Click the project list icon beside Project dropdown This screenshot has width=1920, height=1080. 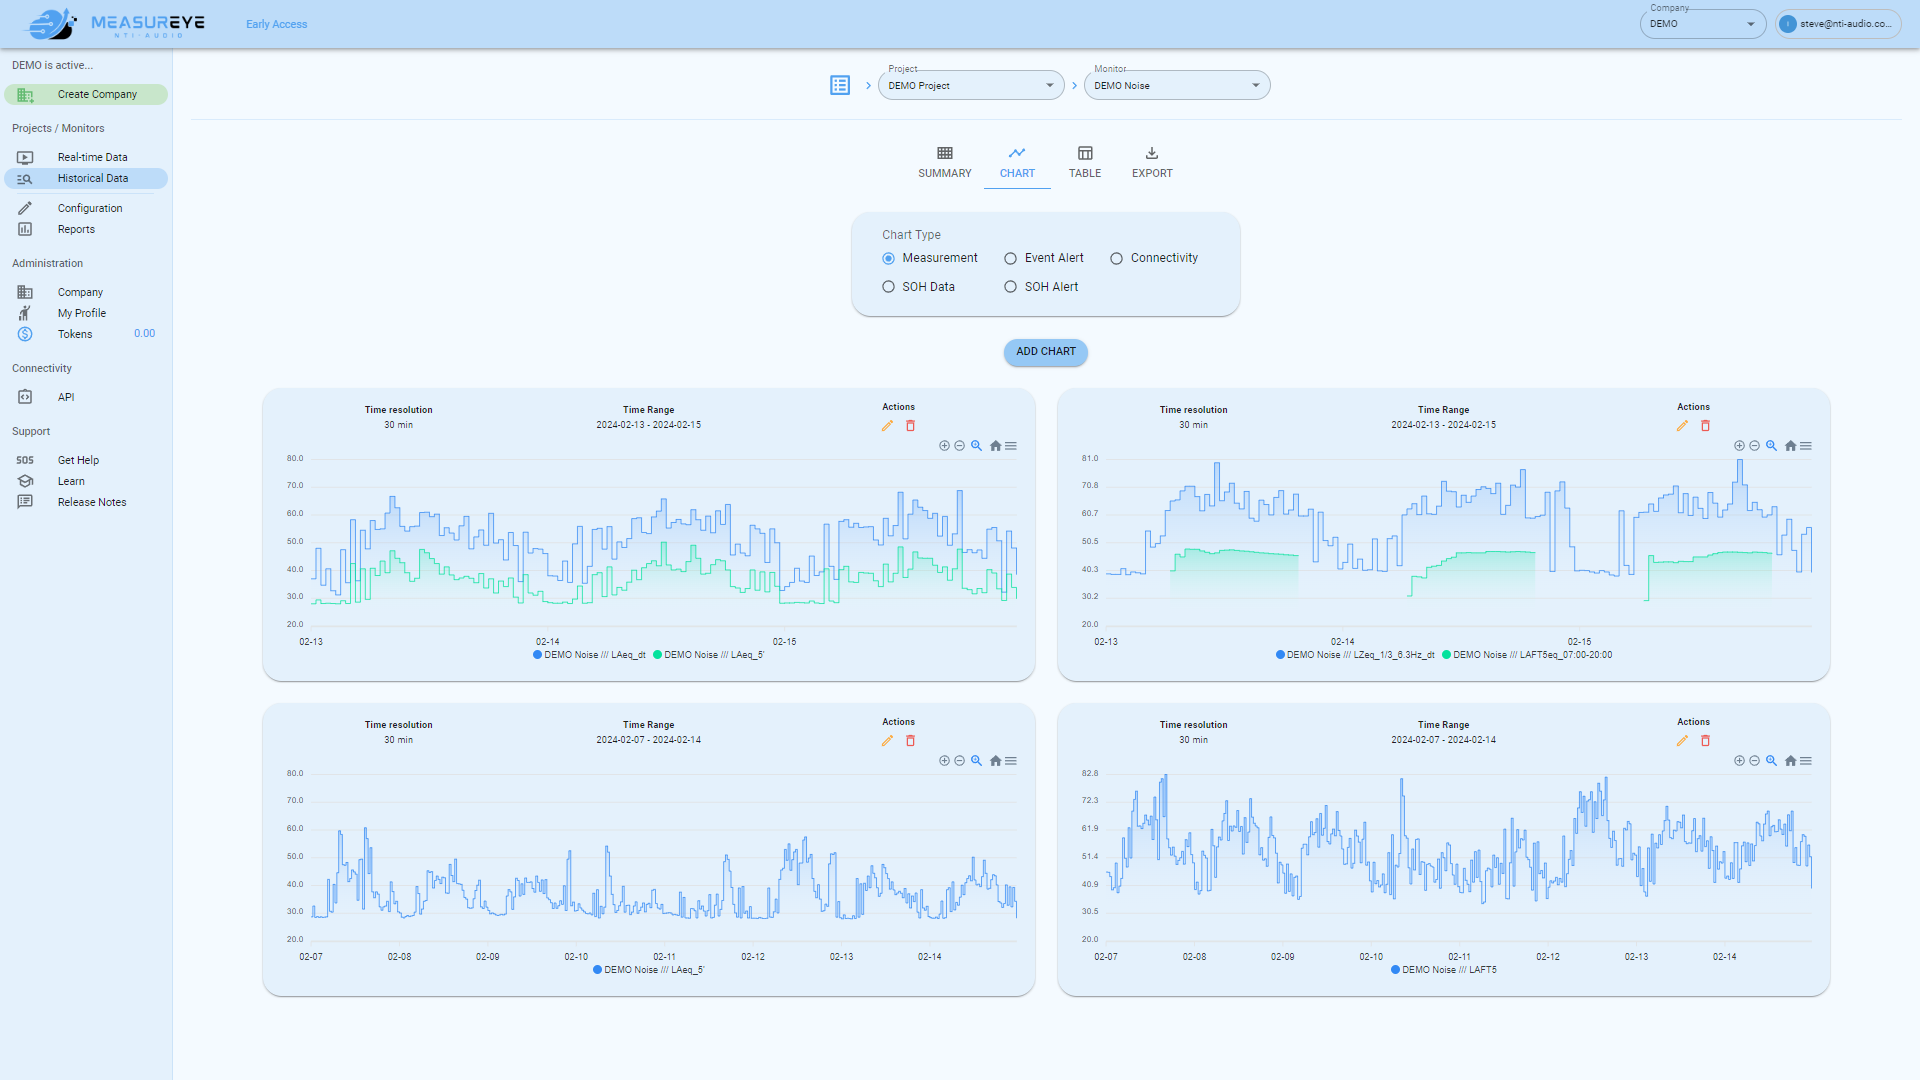(840, 86)
